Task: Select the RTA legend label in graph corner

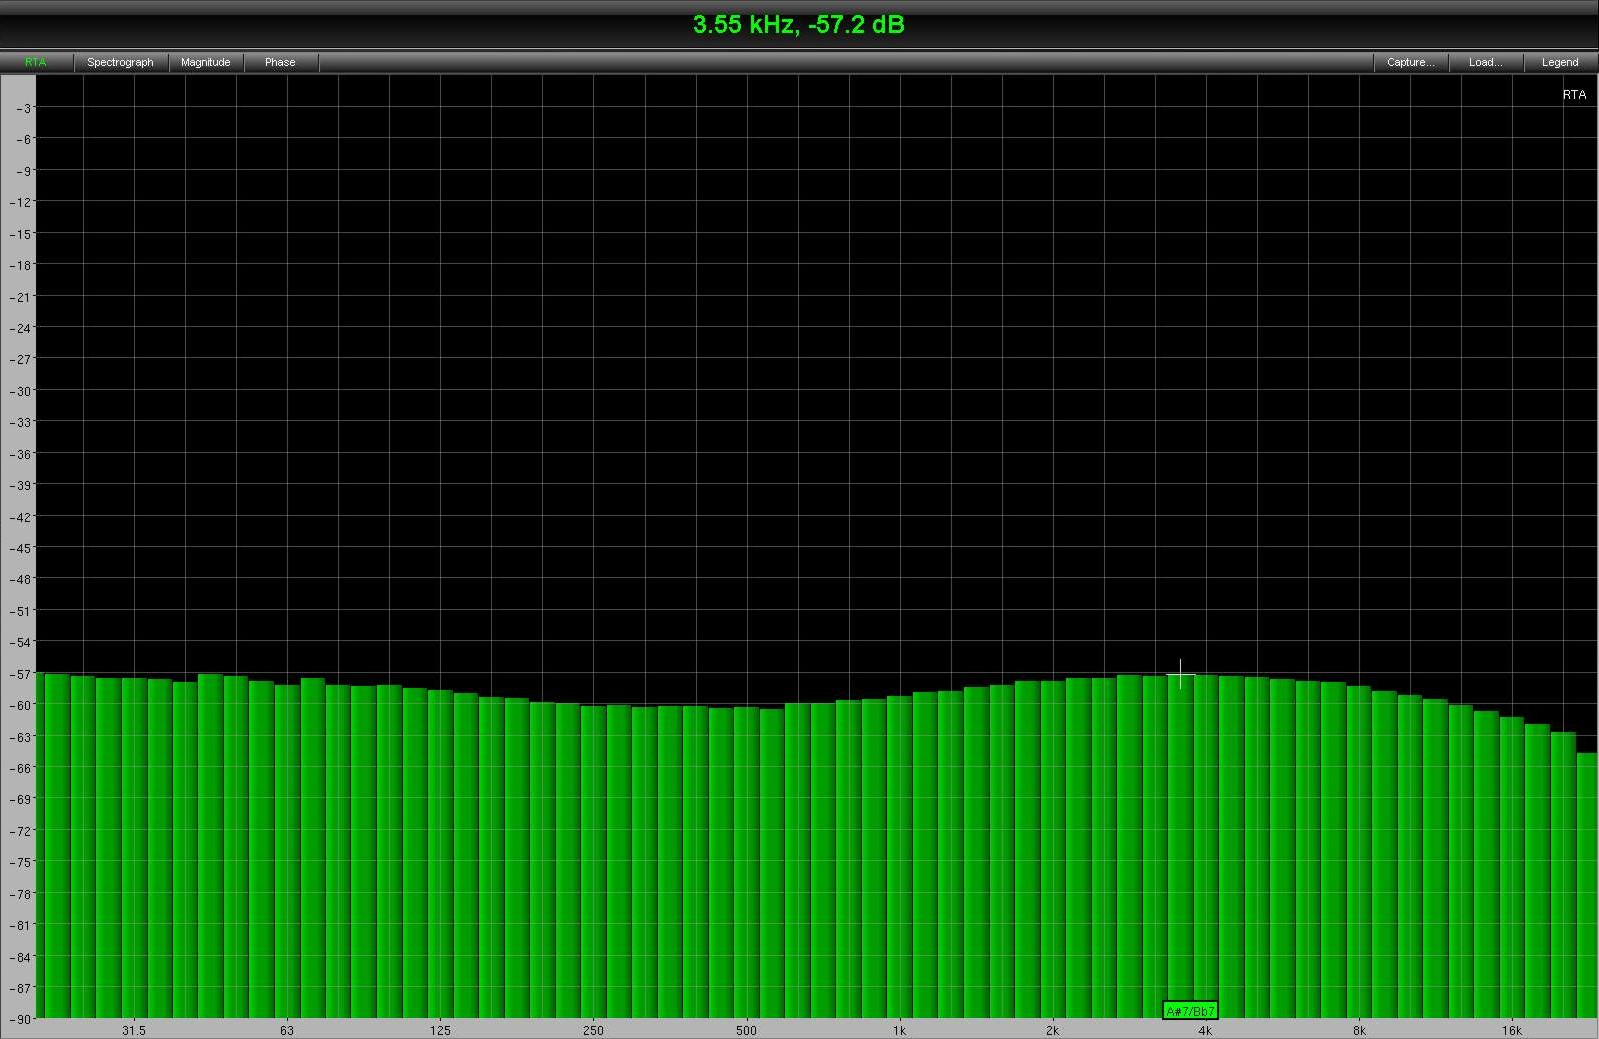Action: 1574,95
